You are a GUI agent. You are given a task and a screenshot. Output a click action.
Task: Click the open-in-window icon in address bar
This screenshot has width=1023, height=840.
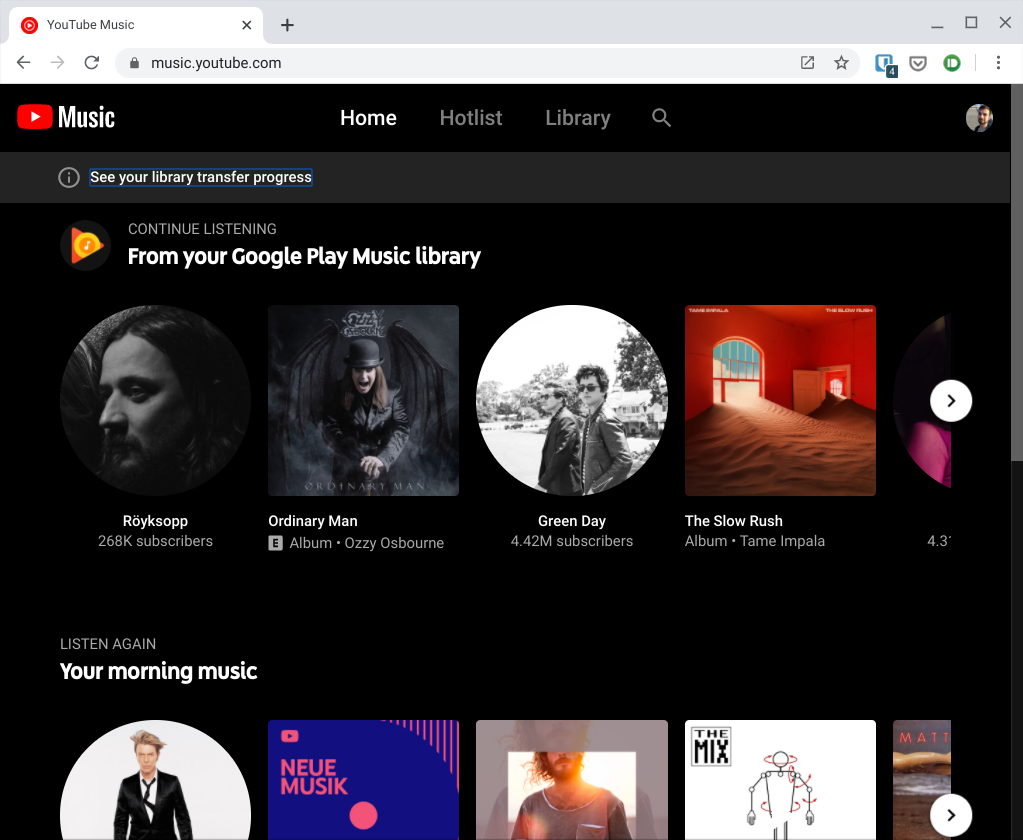coord(807,62)
